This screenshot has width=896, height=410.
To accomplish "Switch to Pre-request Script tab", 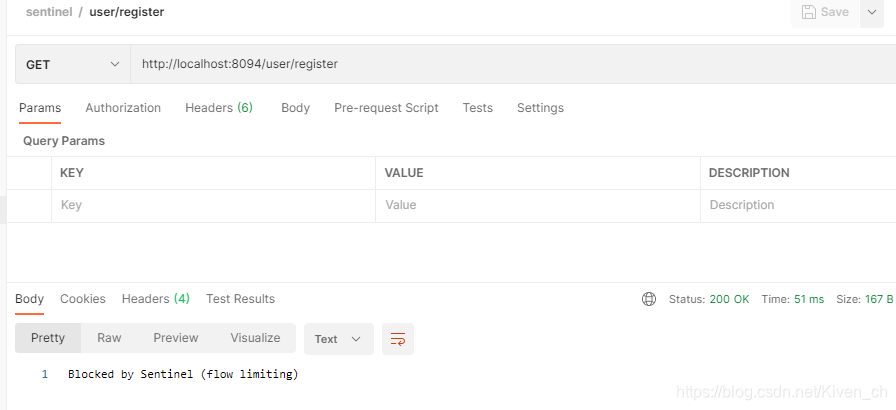I will pos(386,108).
